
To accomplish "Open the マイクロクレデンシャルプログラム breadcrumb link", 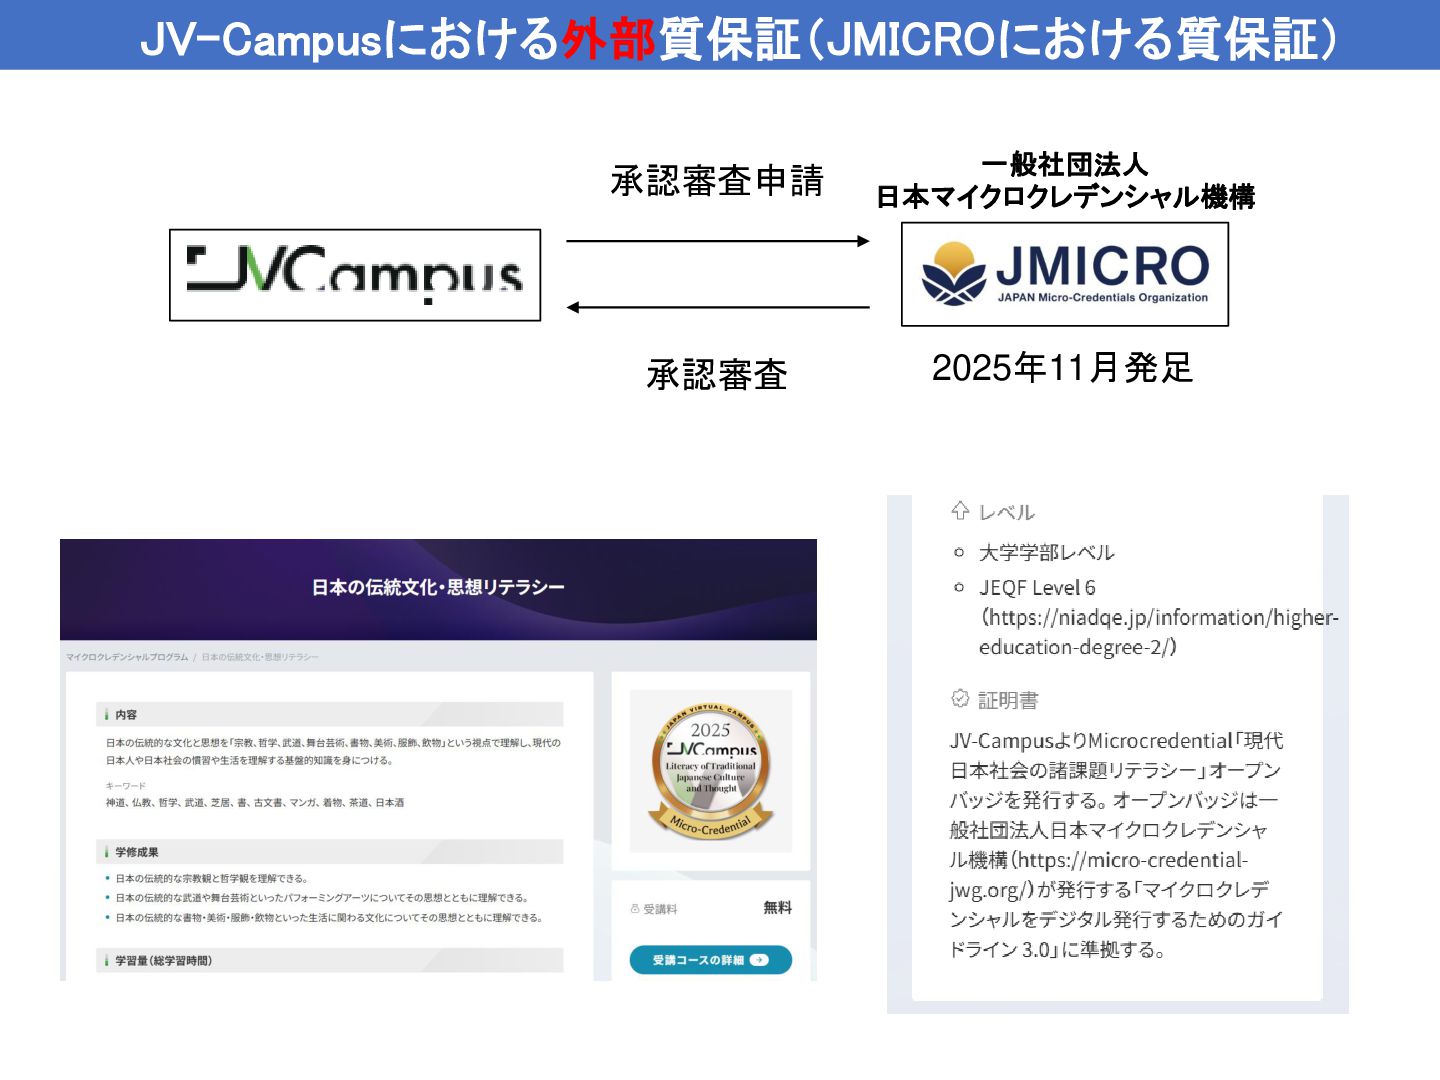I will 127,657.
